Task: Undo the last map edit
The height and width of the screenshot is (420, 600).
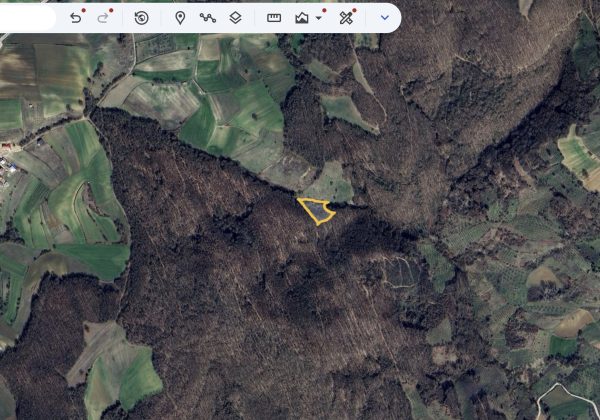Action: coord(75,18)
